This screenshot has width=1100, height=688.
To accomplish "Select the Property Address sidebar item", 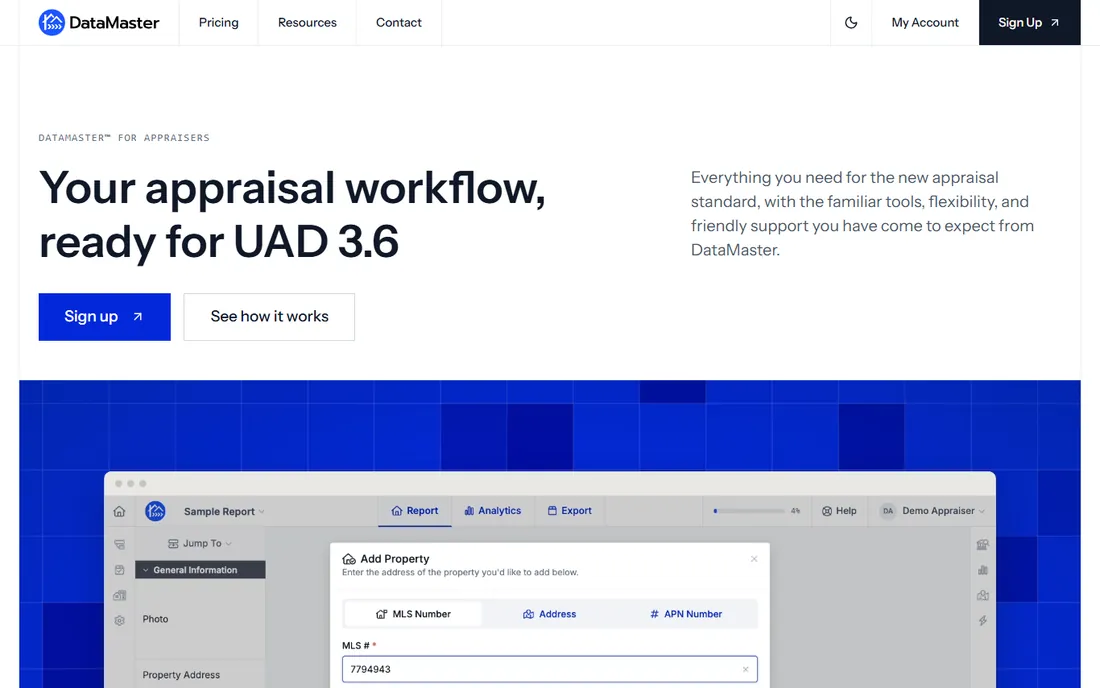I will 181,675.
